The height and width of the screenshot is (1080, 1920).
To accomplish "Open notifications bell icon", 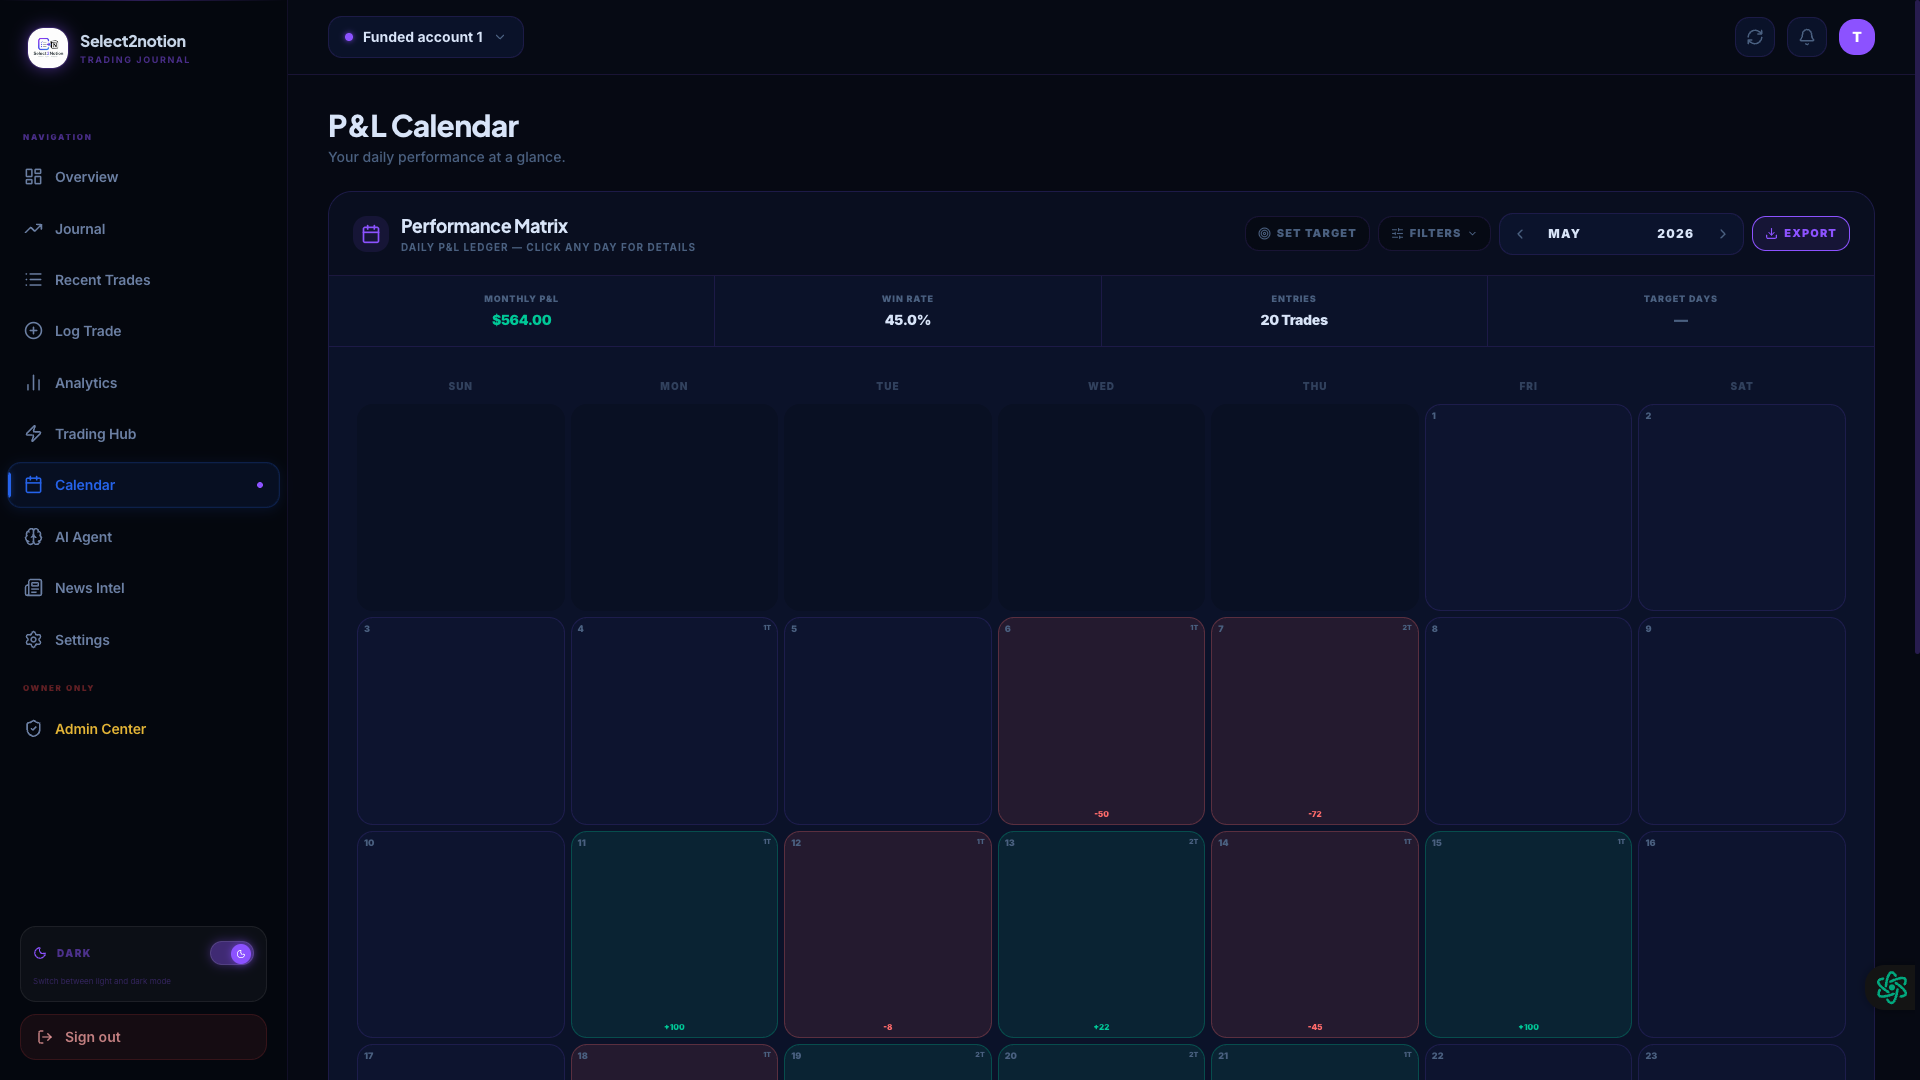I will coord(1807,37).
